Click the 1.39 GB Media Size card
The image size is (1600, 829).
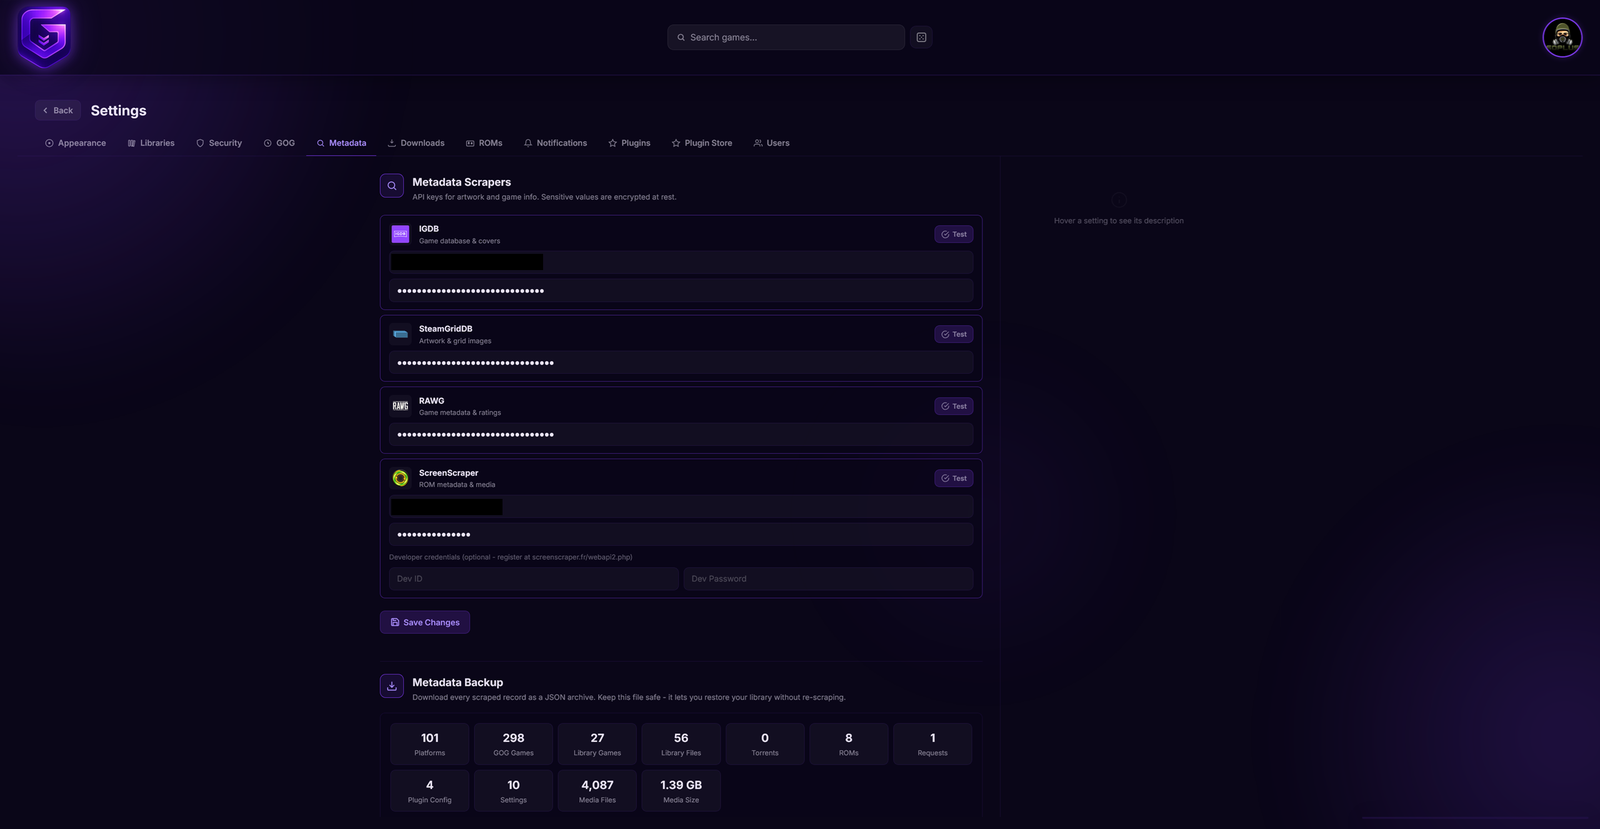[x=681, y=791]
